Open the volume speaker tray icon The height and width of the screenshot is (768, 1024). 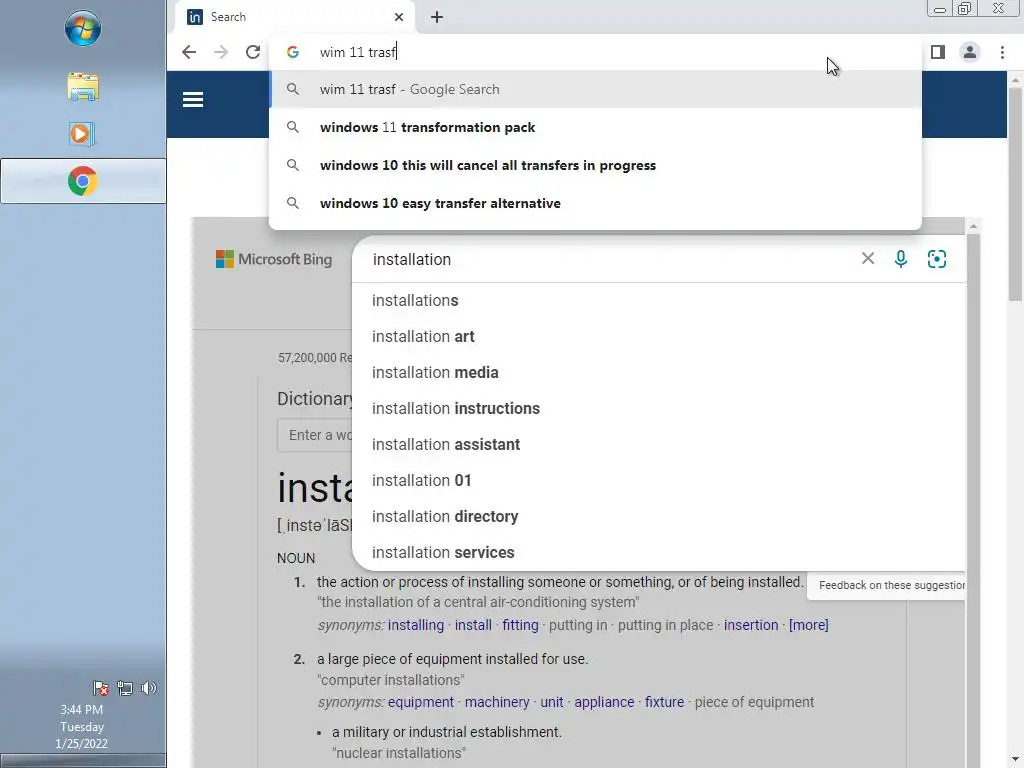[x=149, y=688]
